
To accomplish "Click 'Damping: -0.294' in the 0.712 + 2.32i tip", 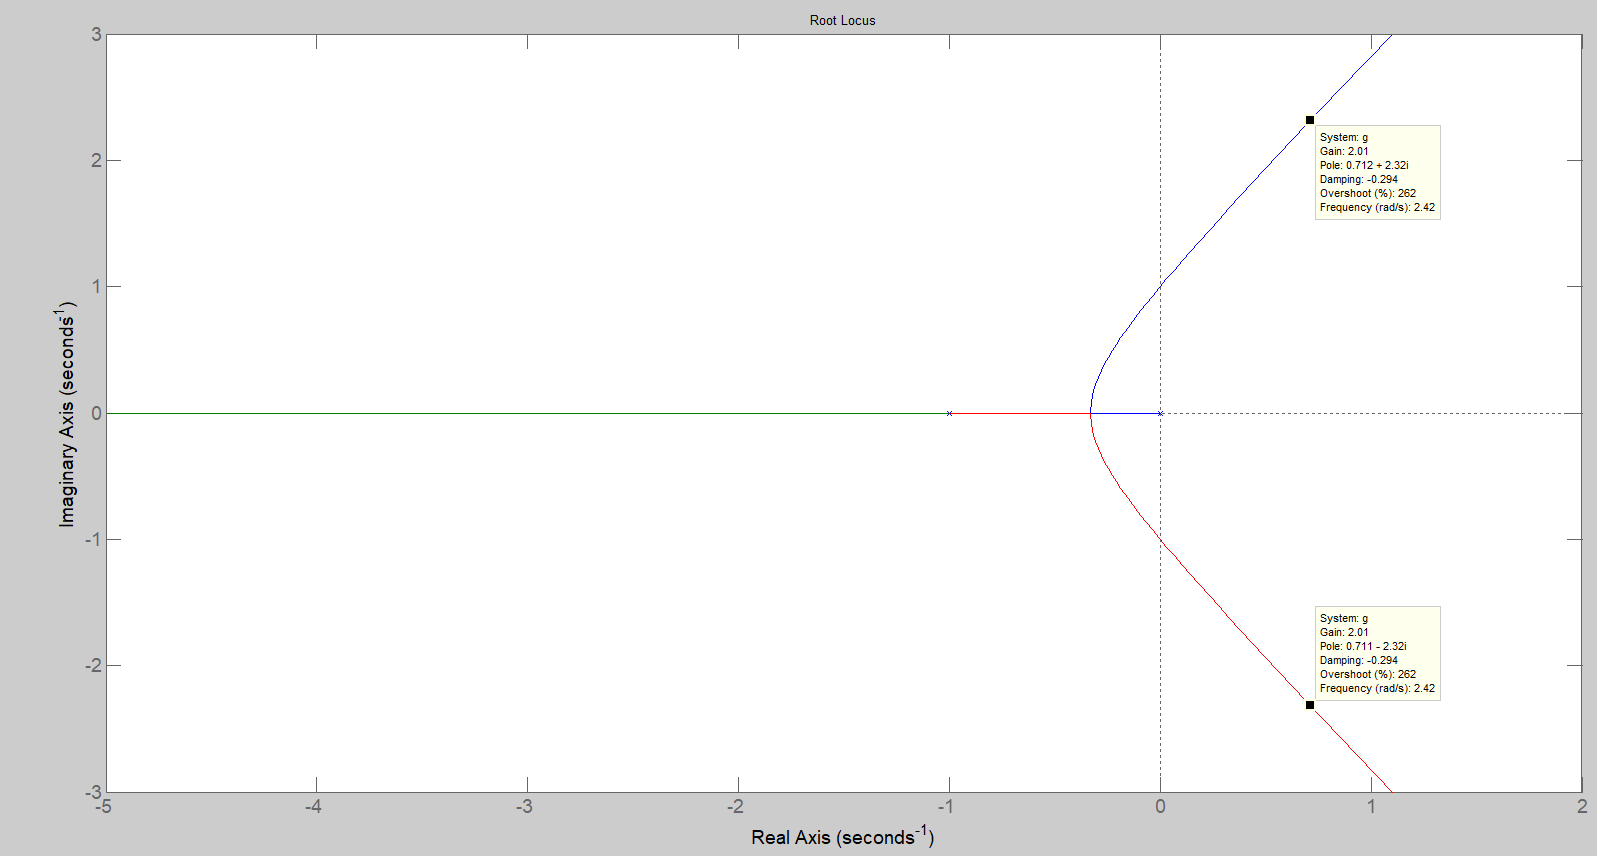I will [1359, 179].
